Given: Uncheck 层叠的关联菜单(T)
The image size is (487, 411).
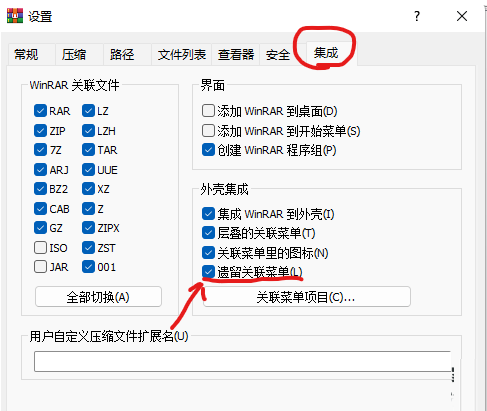Looking at the screenshot, I should (x=208, y=233).
